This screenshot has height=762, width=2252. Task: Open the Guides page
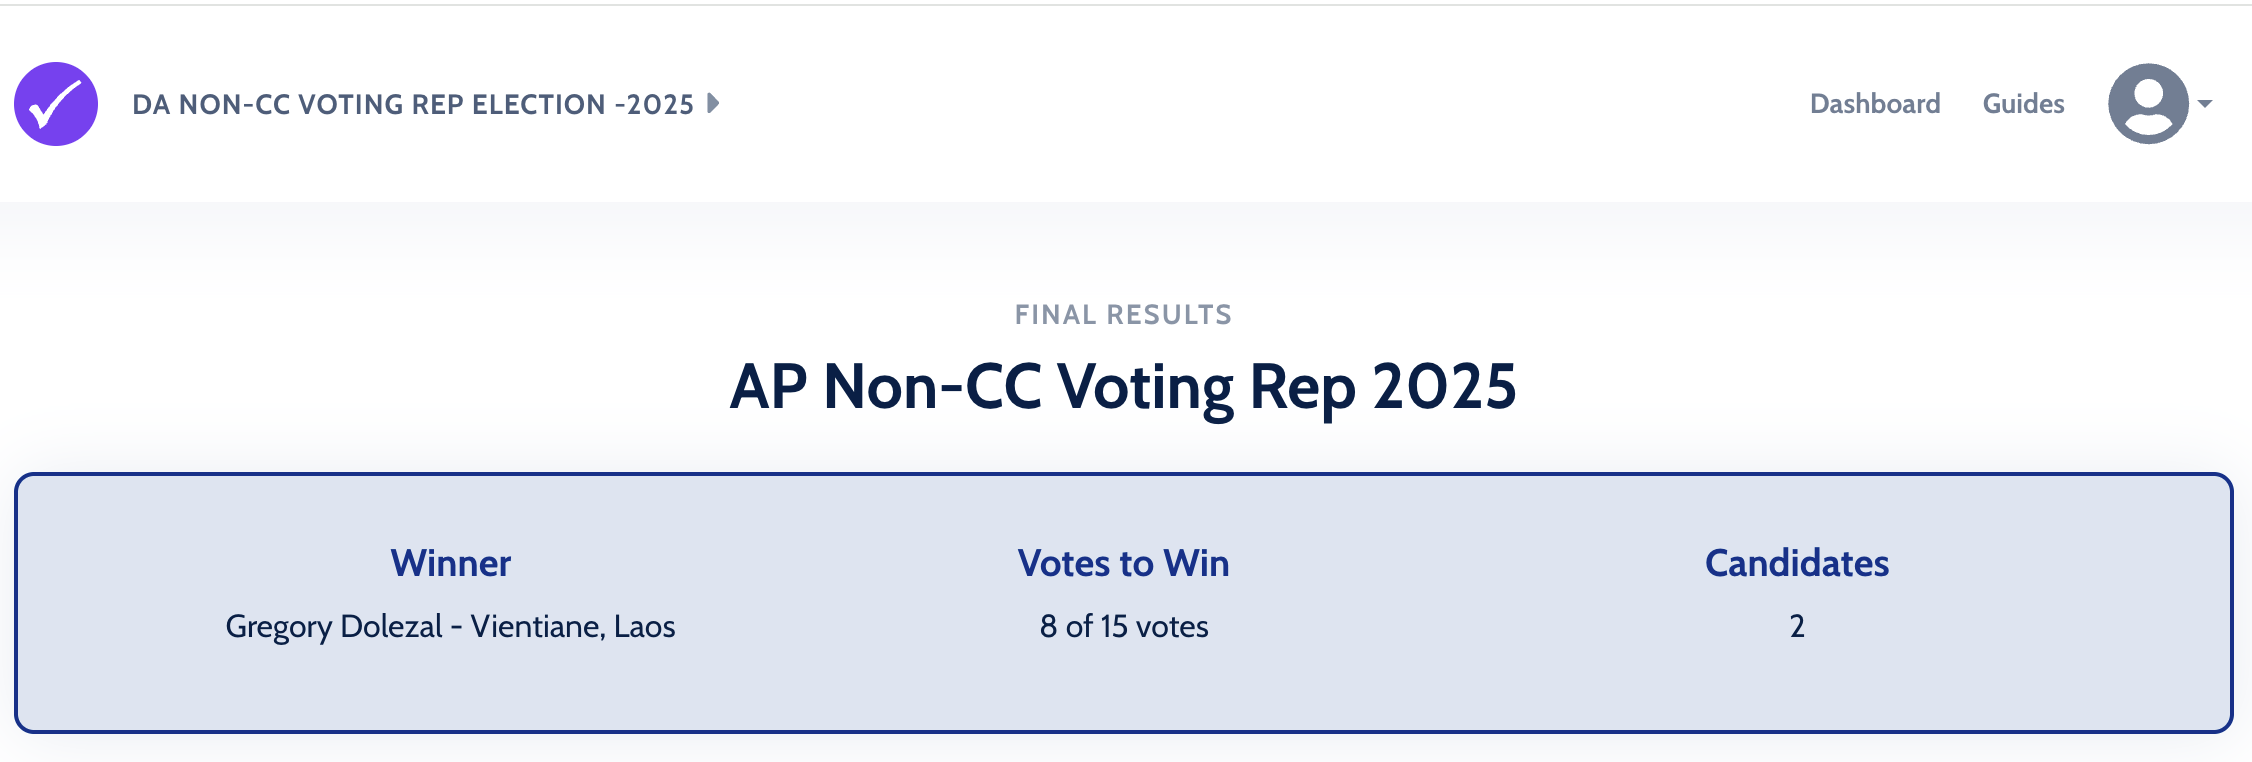2023,104
